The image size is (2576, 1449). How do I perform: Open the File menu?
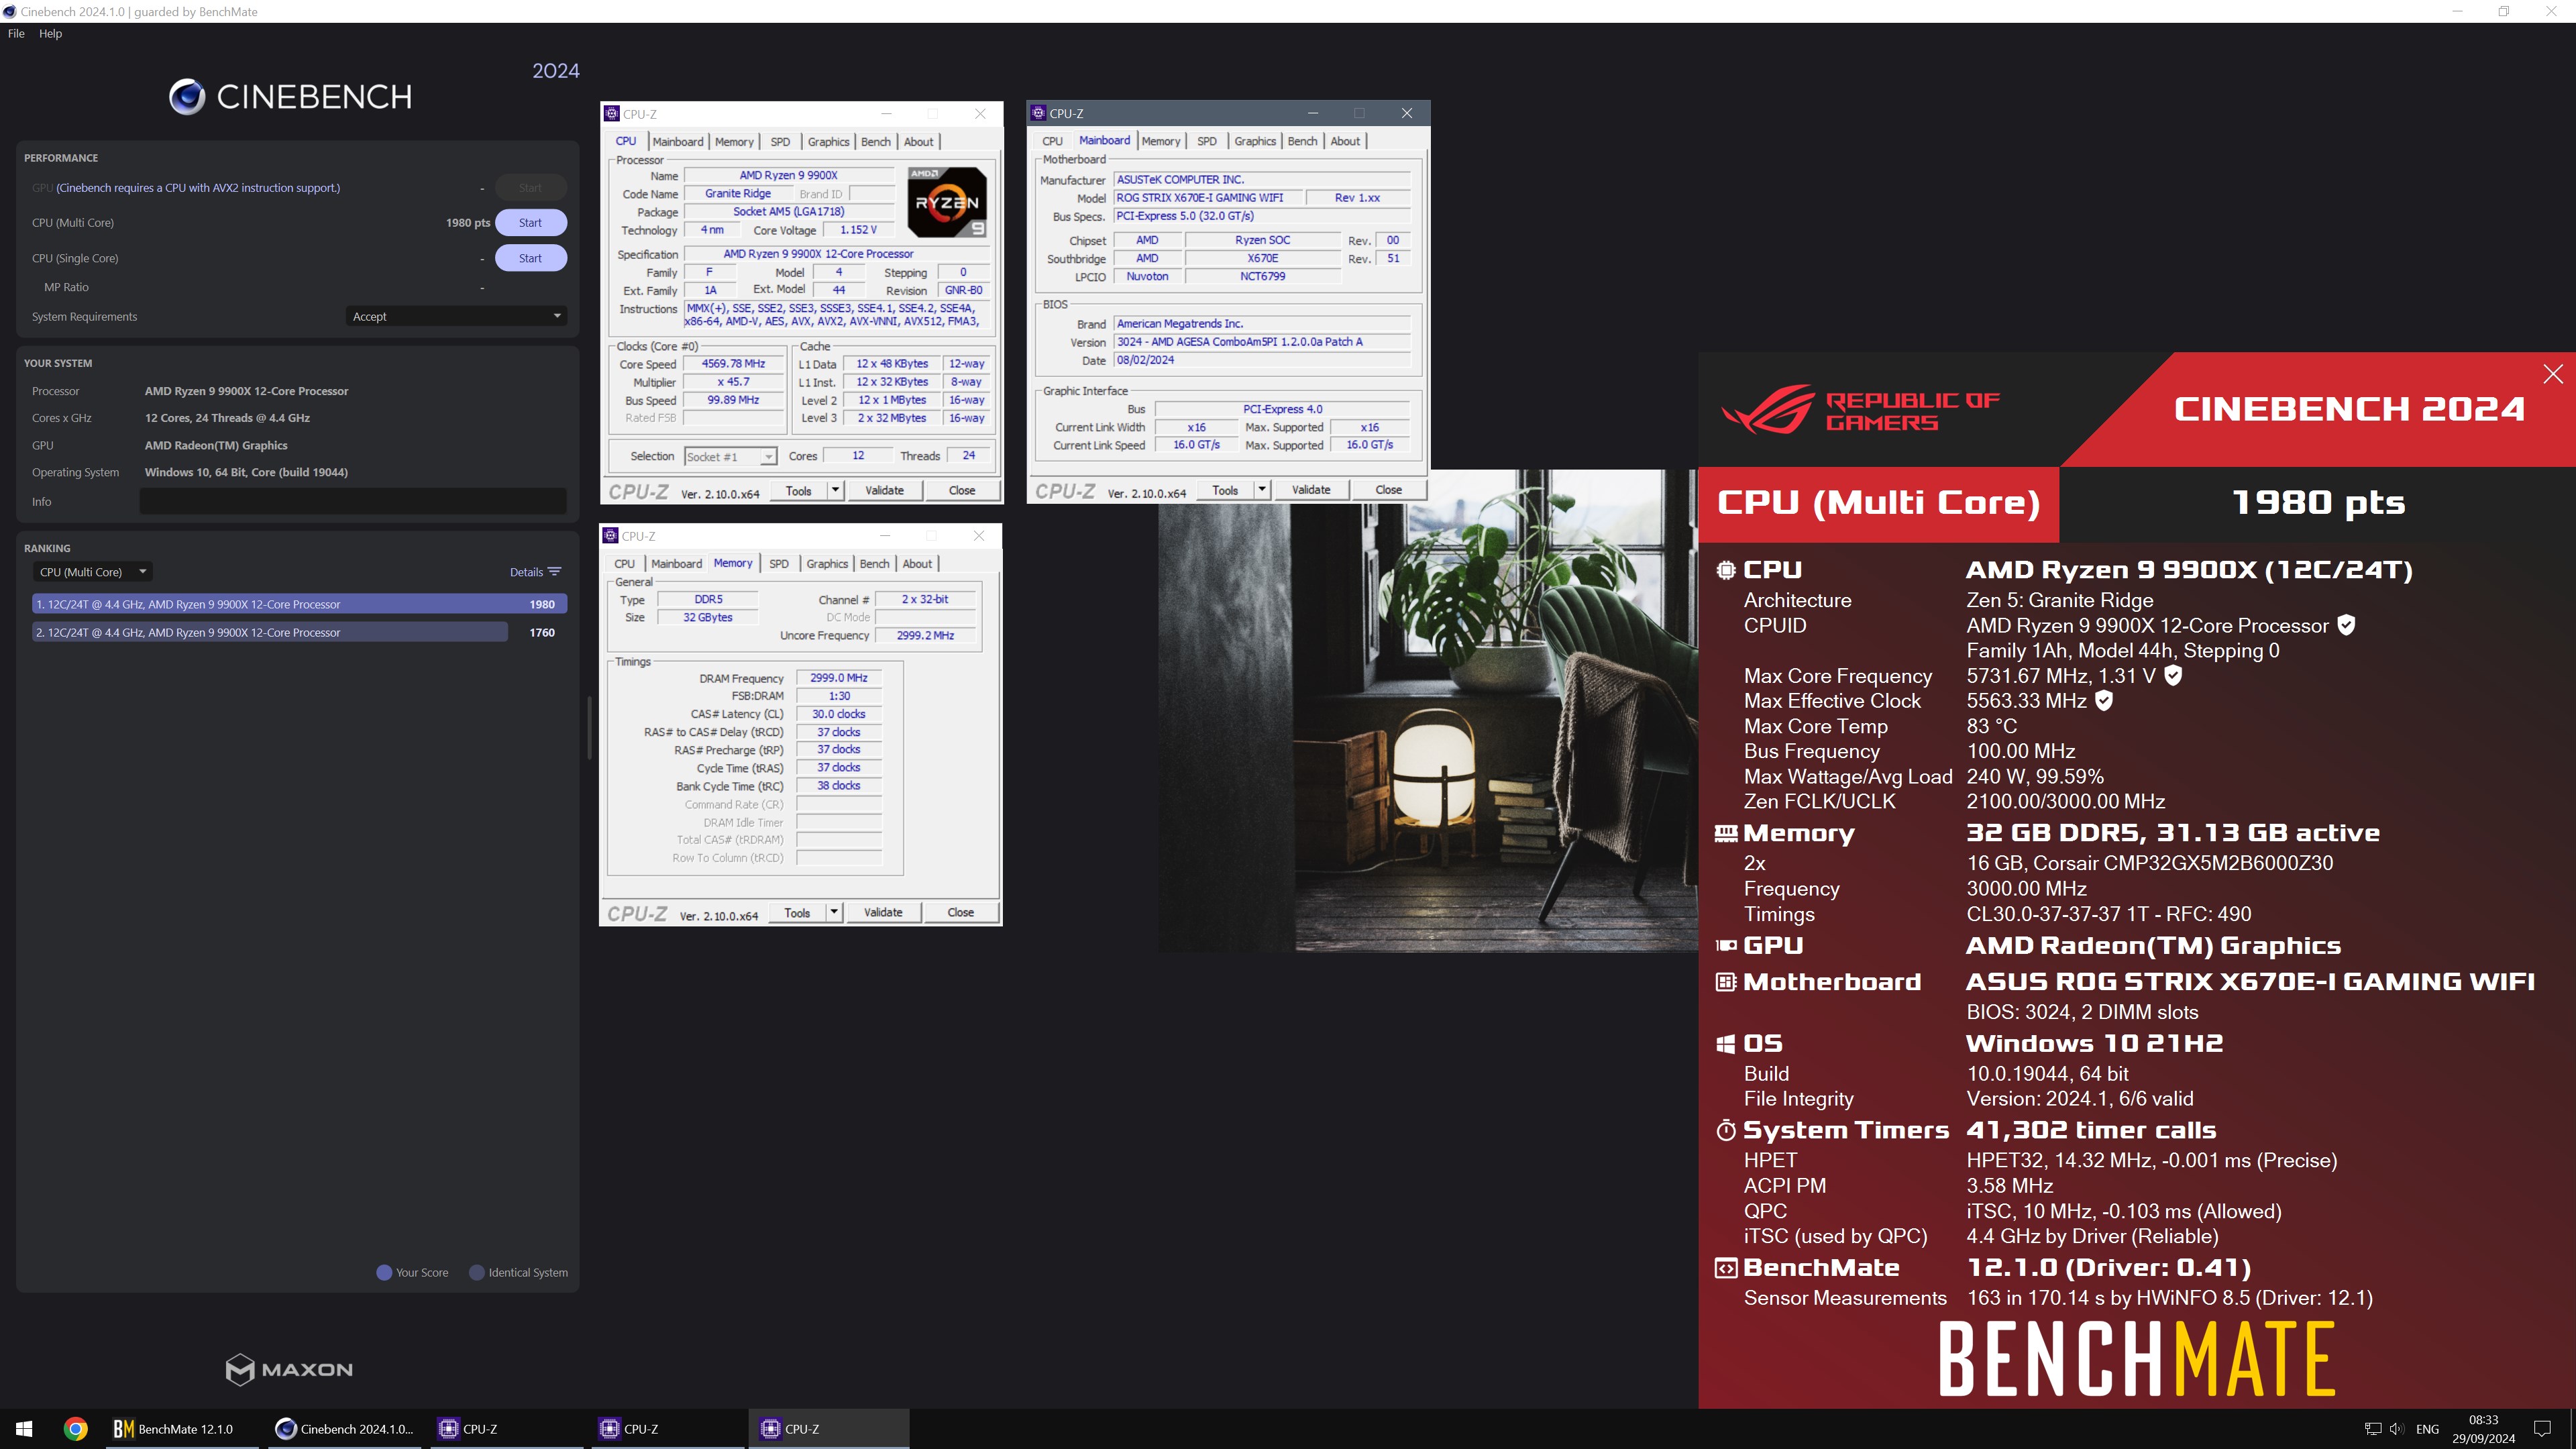tap(16, 33)
